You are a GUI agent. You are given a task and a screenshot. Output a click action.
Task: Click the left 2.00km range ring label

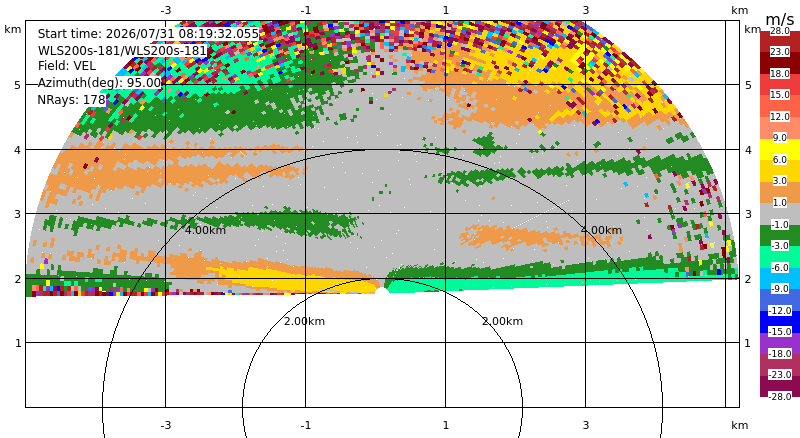click(305, 321)
